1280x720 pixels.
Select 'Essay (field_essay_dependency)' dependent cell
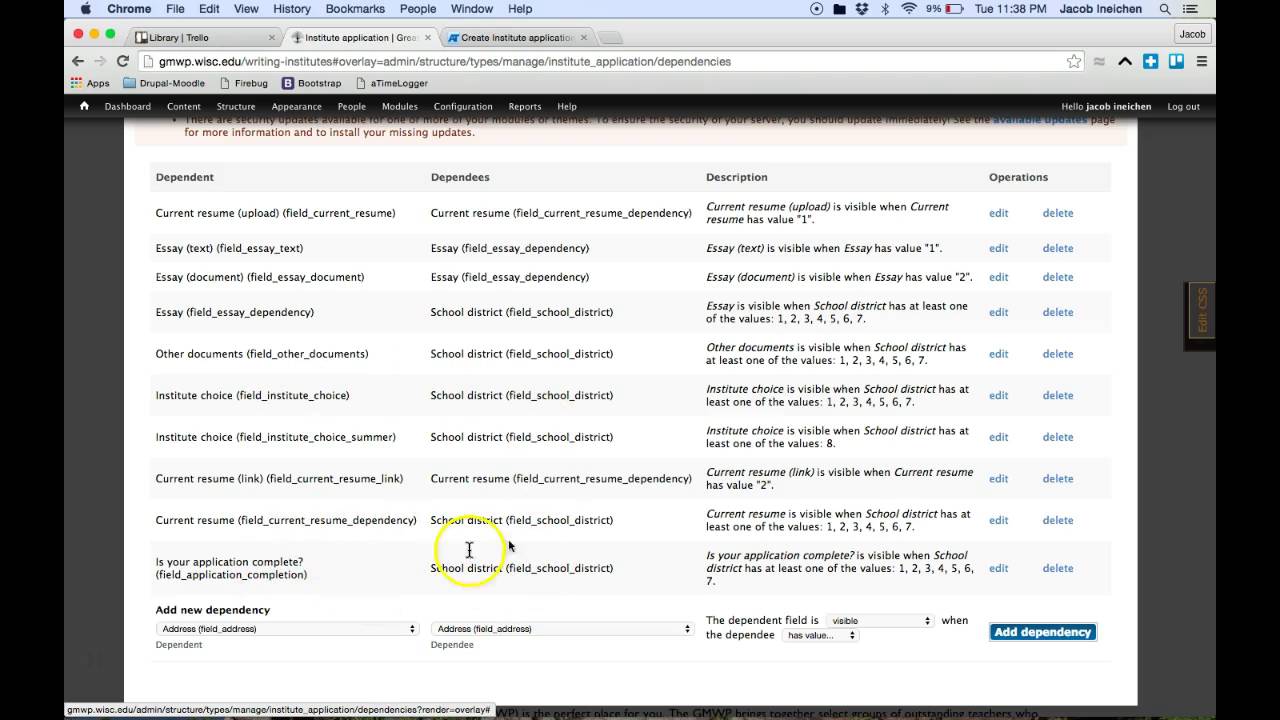[x=234, y=312]
